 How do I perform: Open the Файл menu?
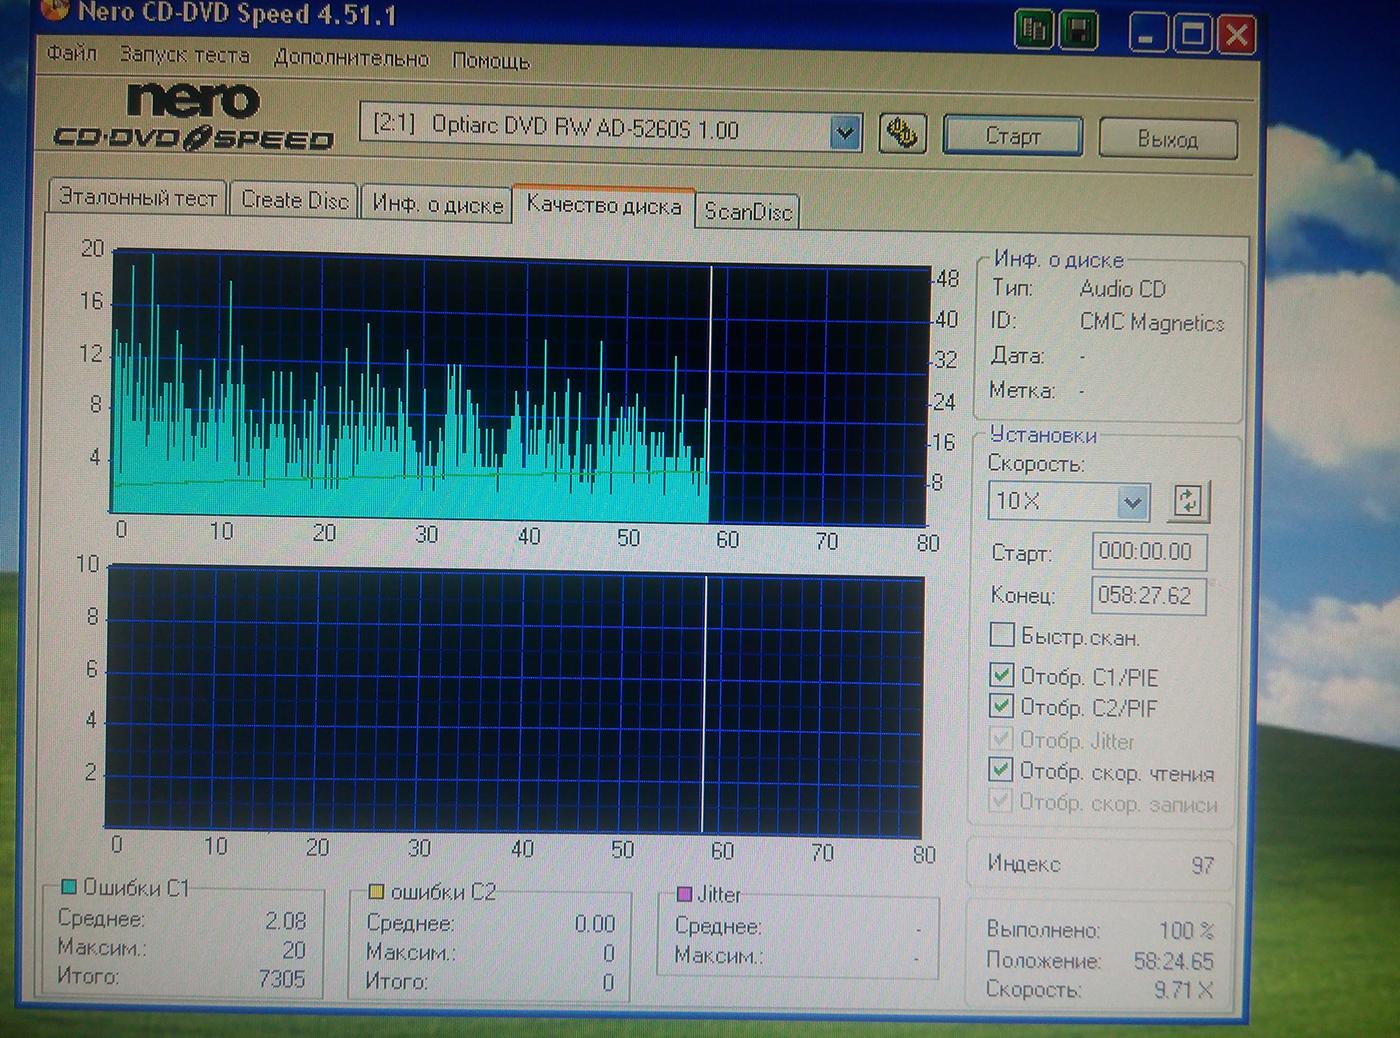tap(71, 53)
